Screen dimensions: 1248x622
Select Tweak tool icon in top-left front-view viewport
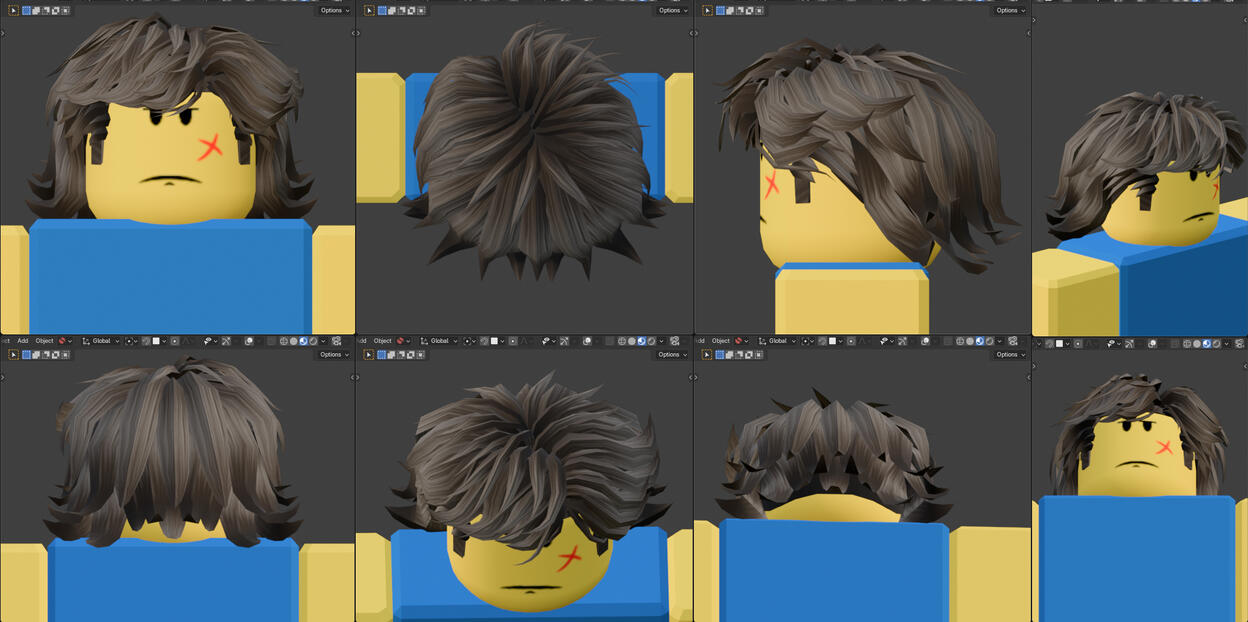coord(14,10)
